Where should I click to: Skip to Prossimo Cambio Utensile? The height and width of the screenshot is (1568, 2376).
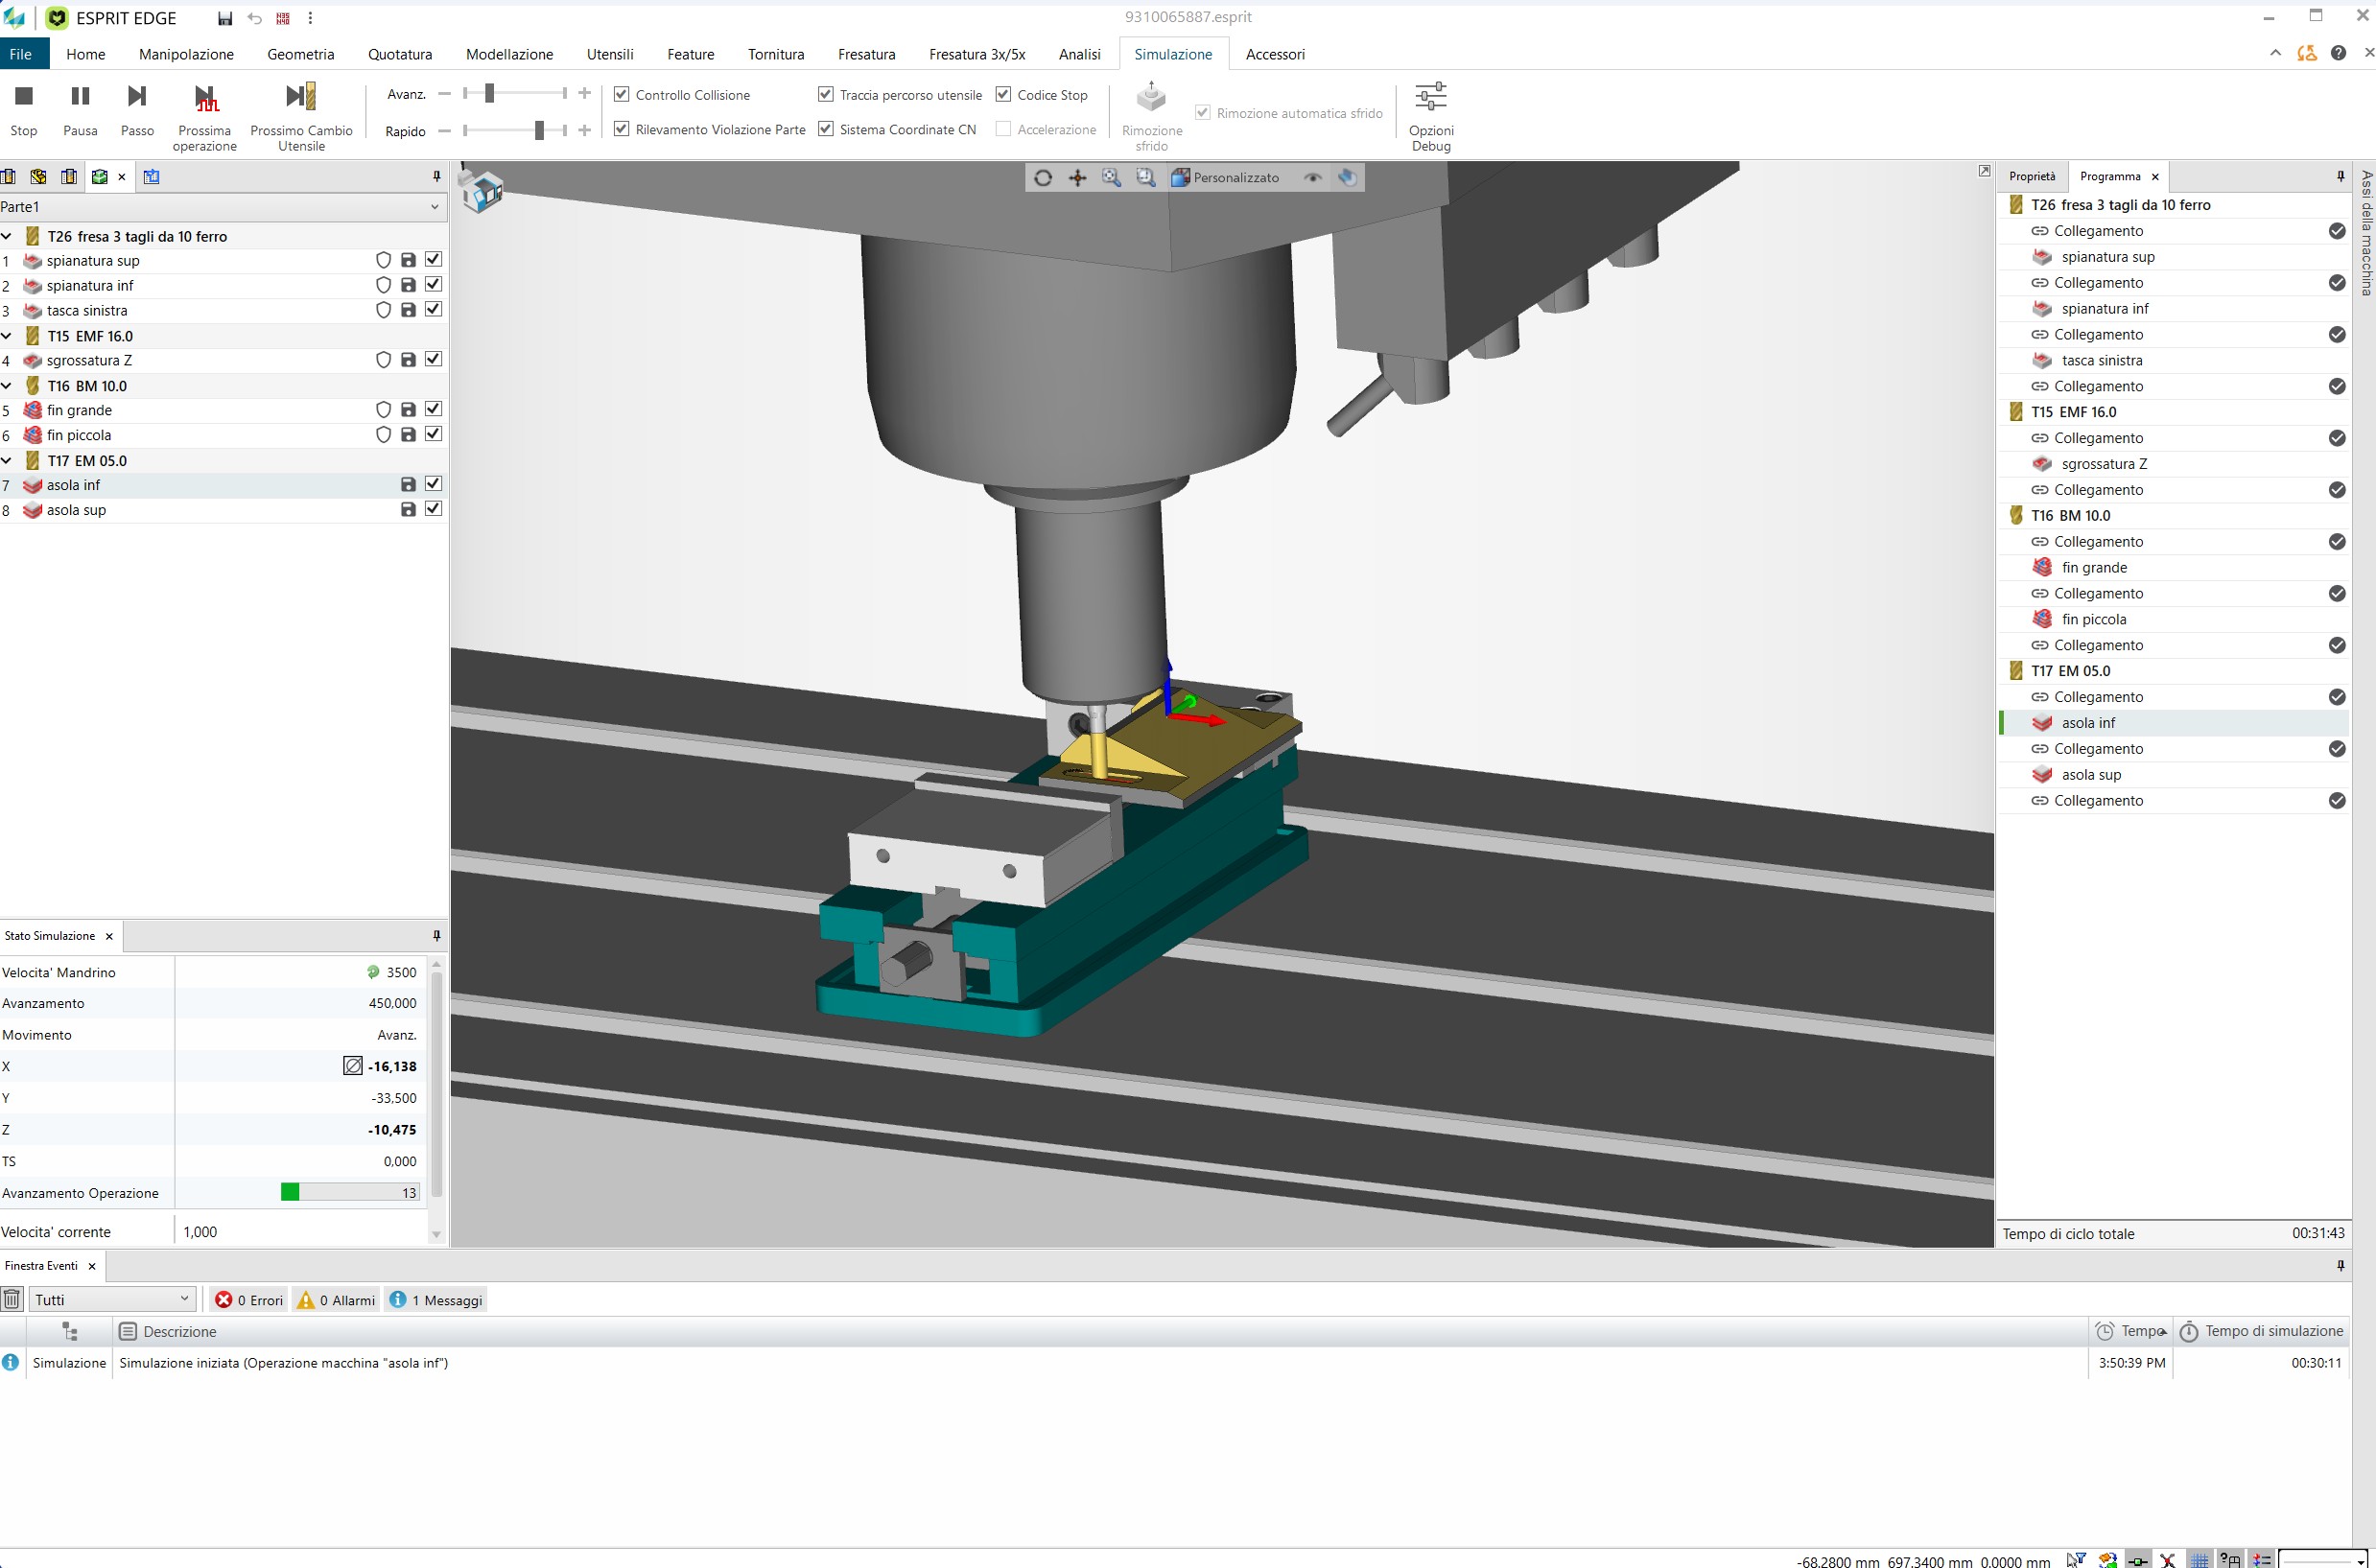[301, 116]
